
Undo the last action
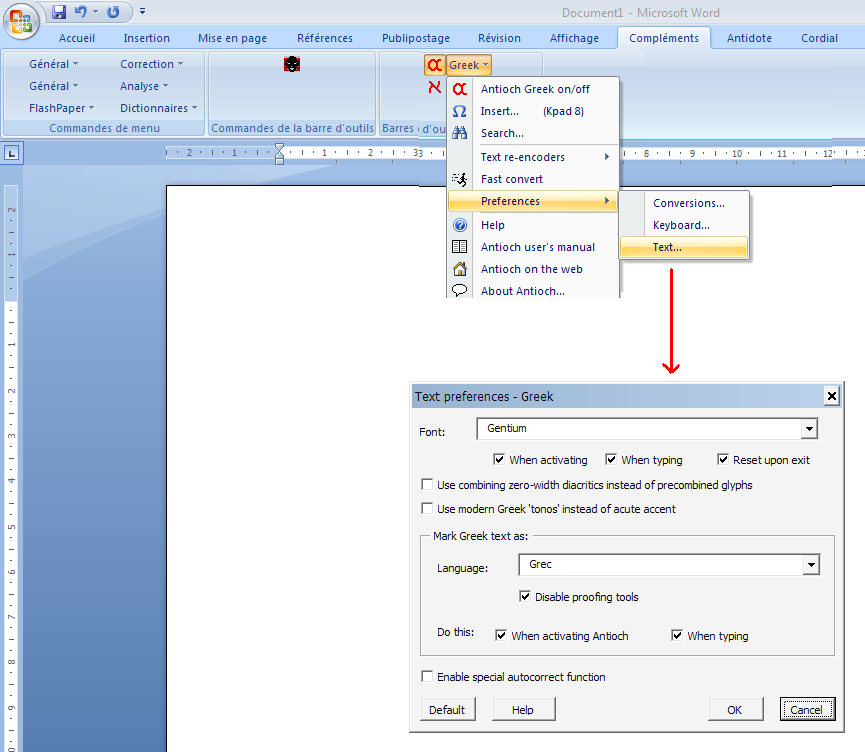tap(81, 12)
